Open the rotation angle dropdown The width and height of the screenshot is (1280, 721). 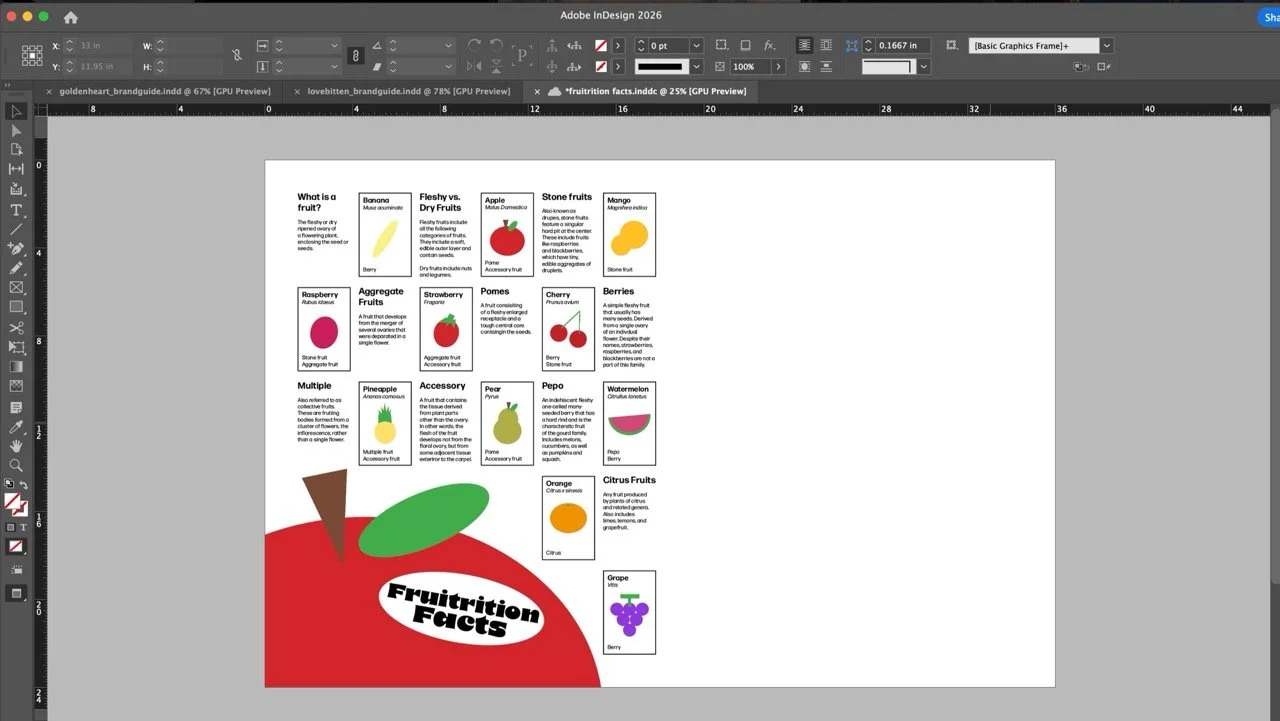(448, 46)
